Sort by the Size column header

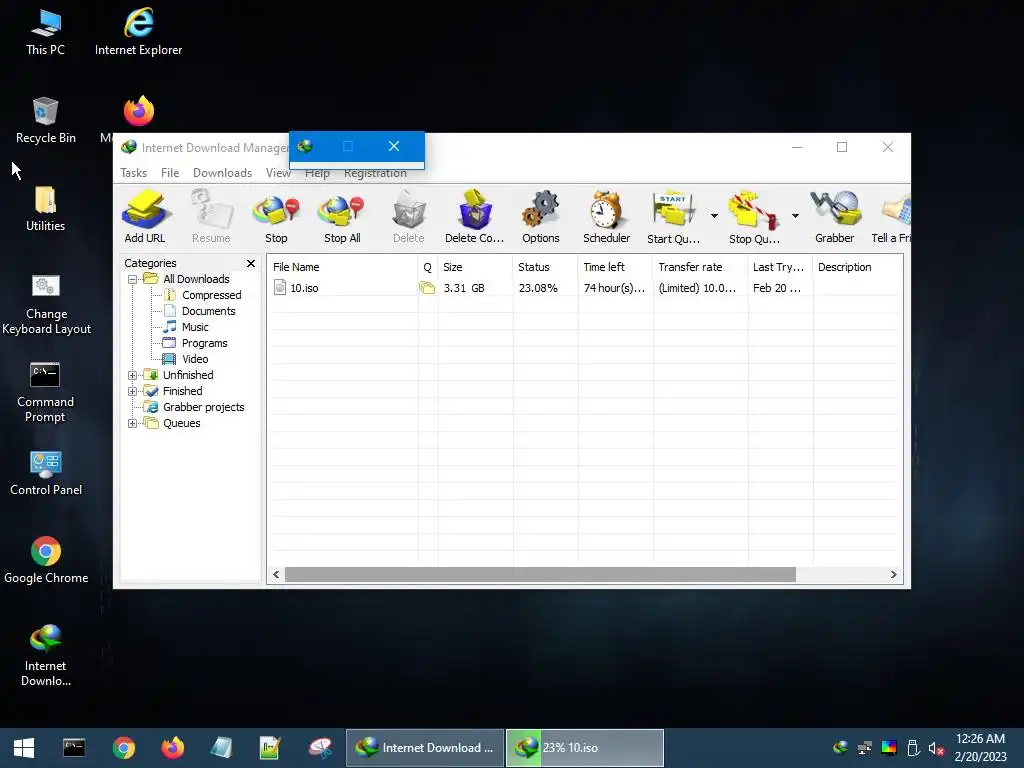click(475, 267)
